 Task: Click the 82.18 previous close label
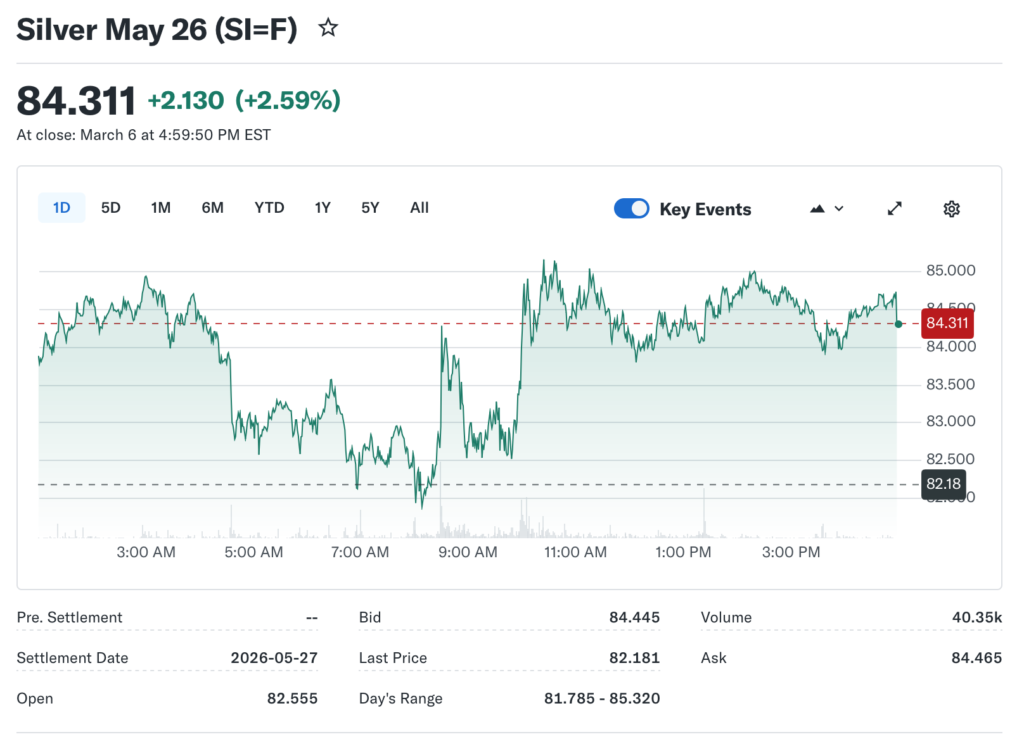click(942, 484)
